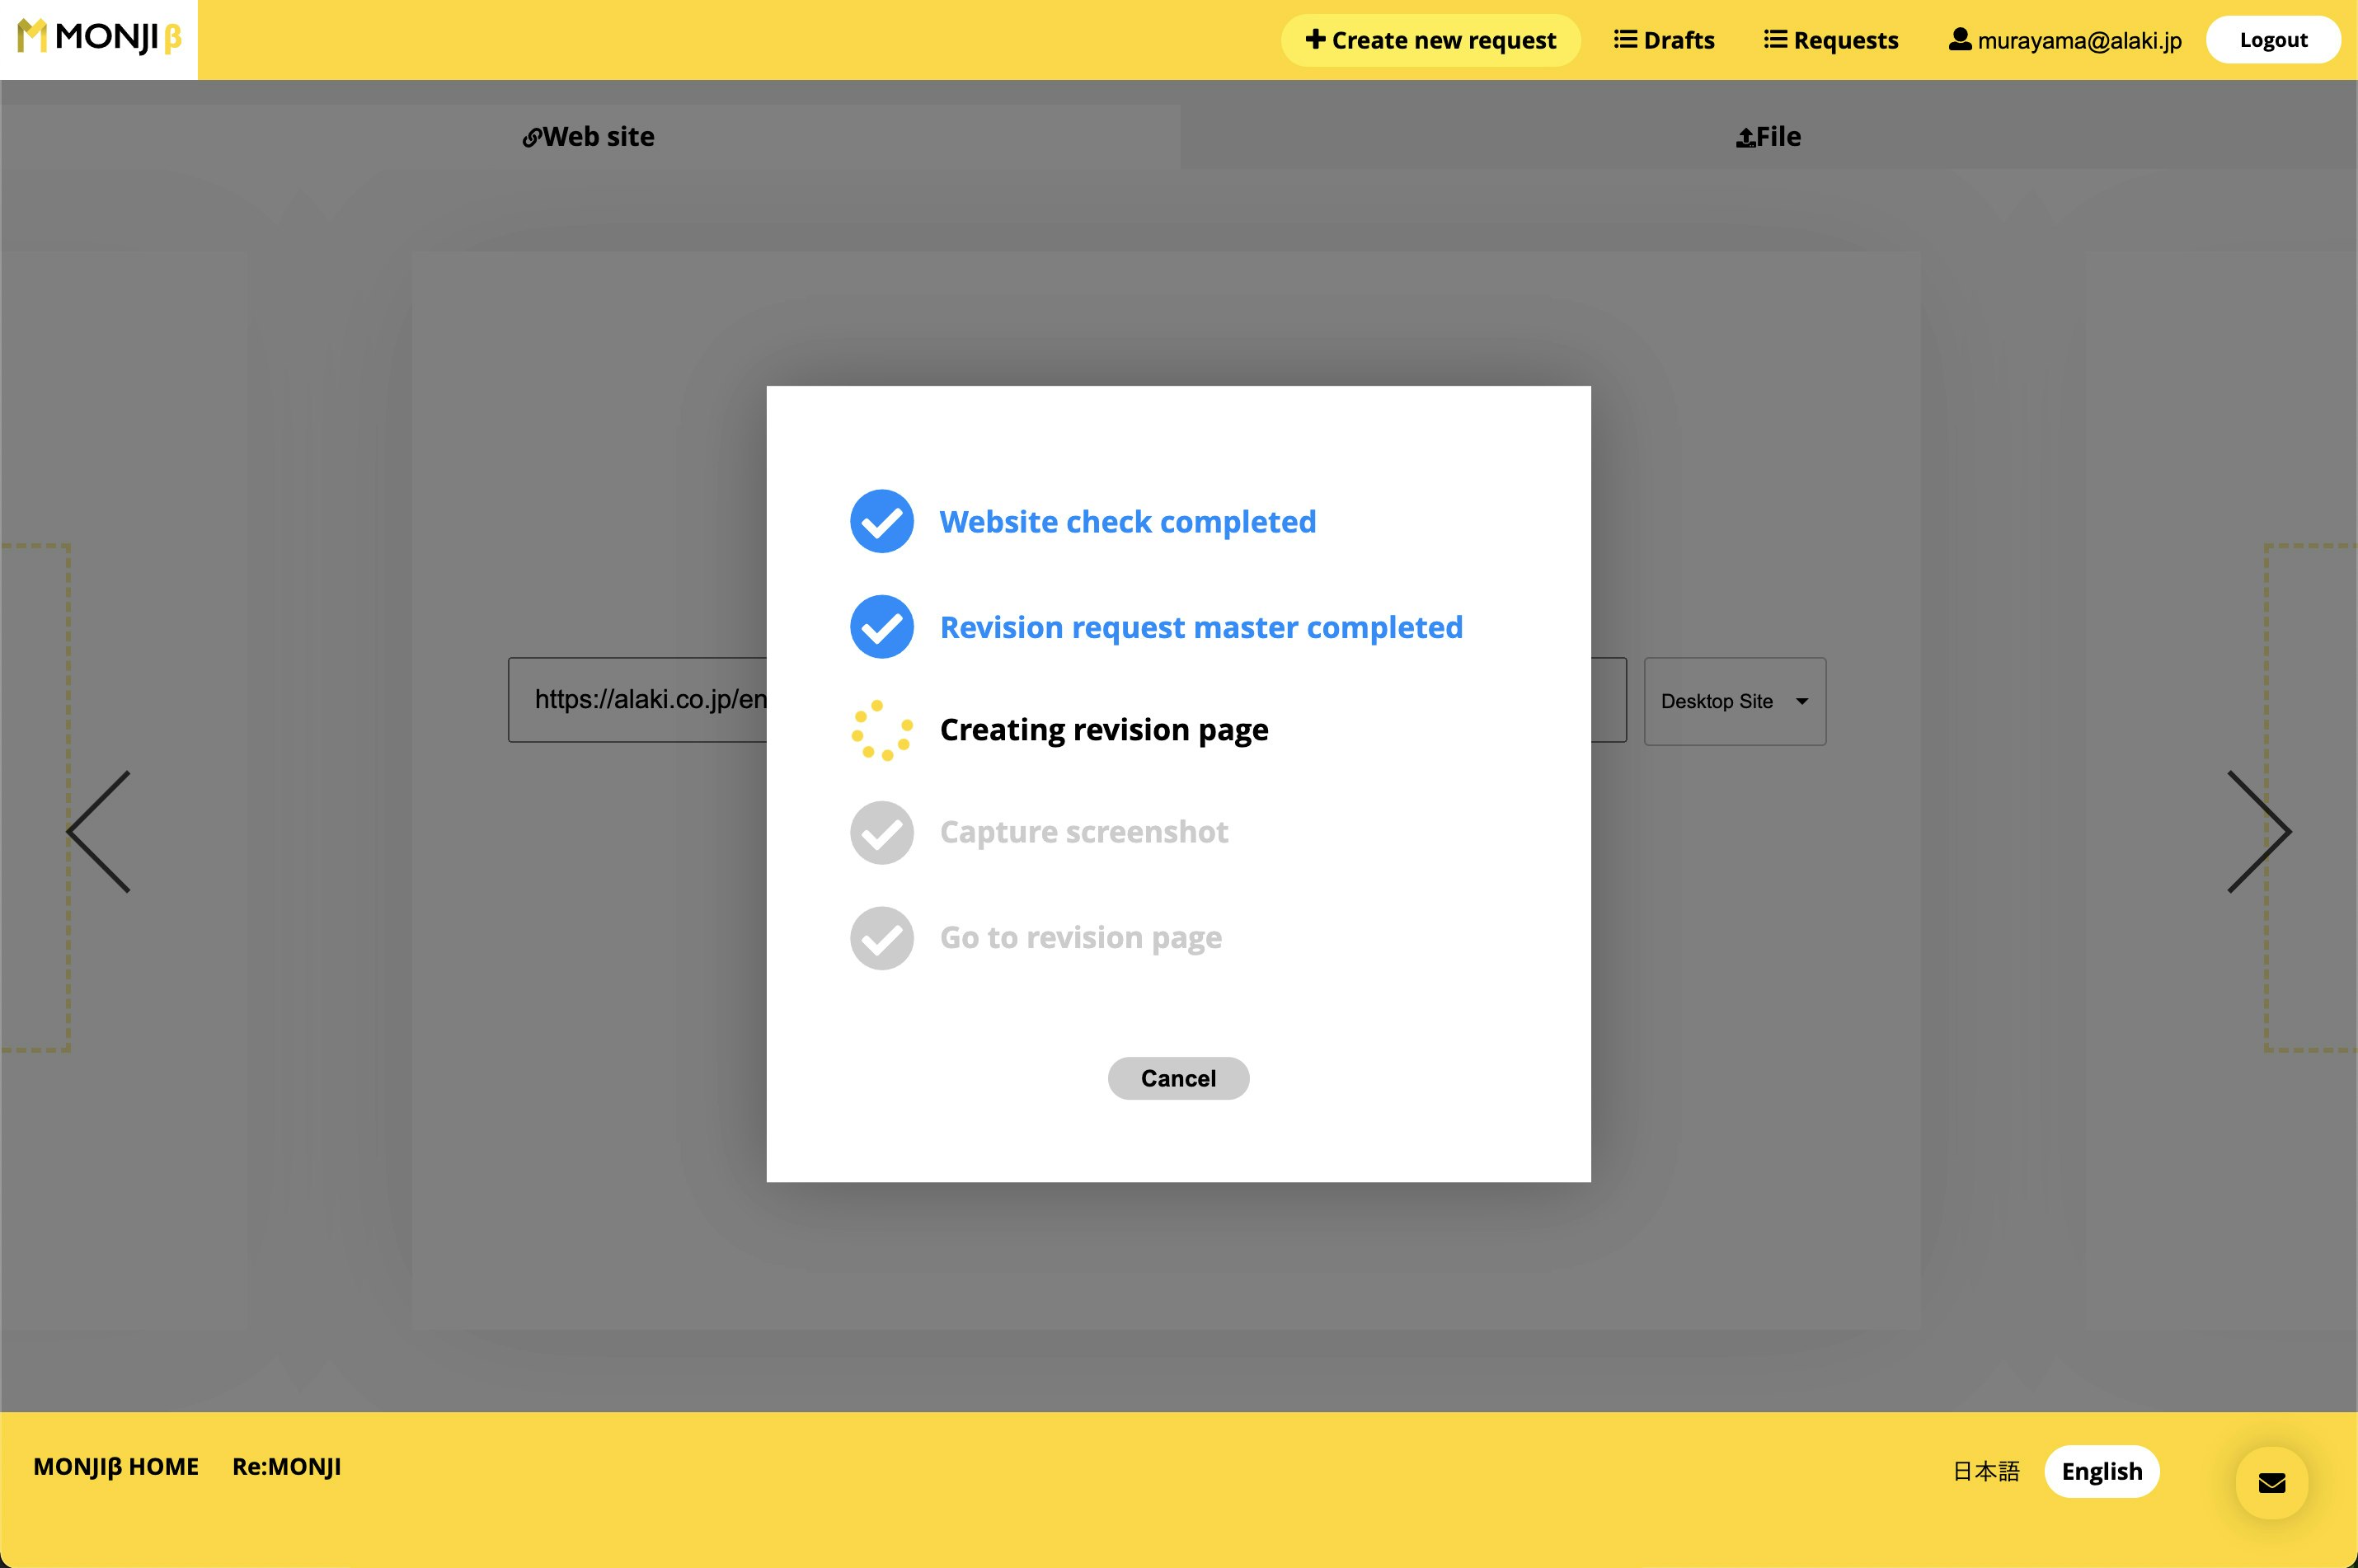
Task: Open the Desktop Site dropdown
Action: [1734, 701]
